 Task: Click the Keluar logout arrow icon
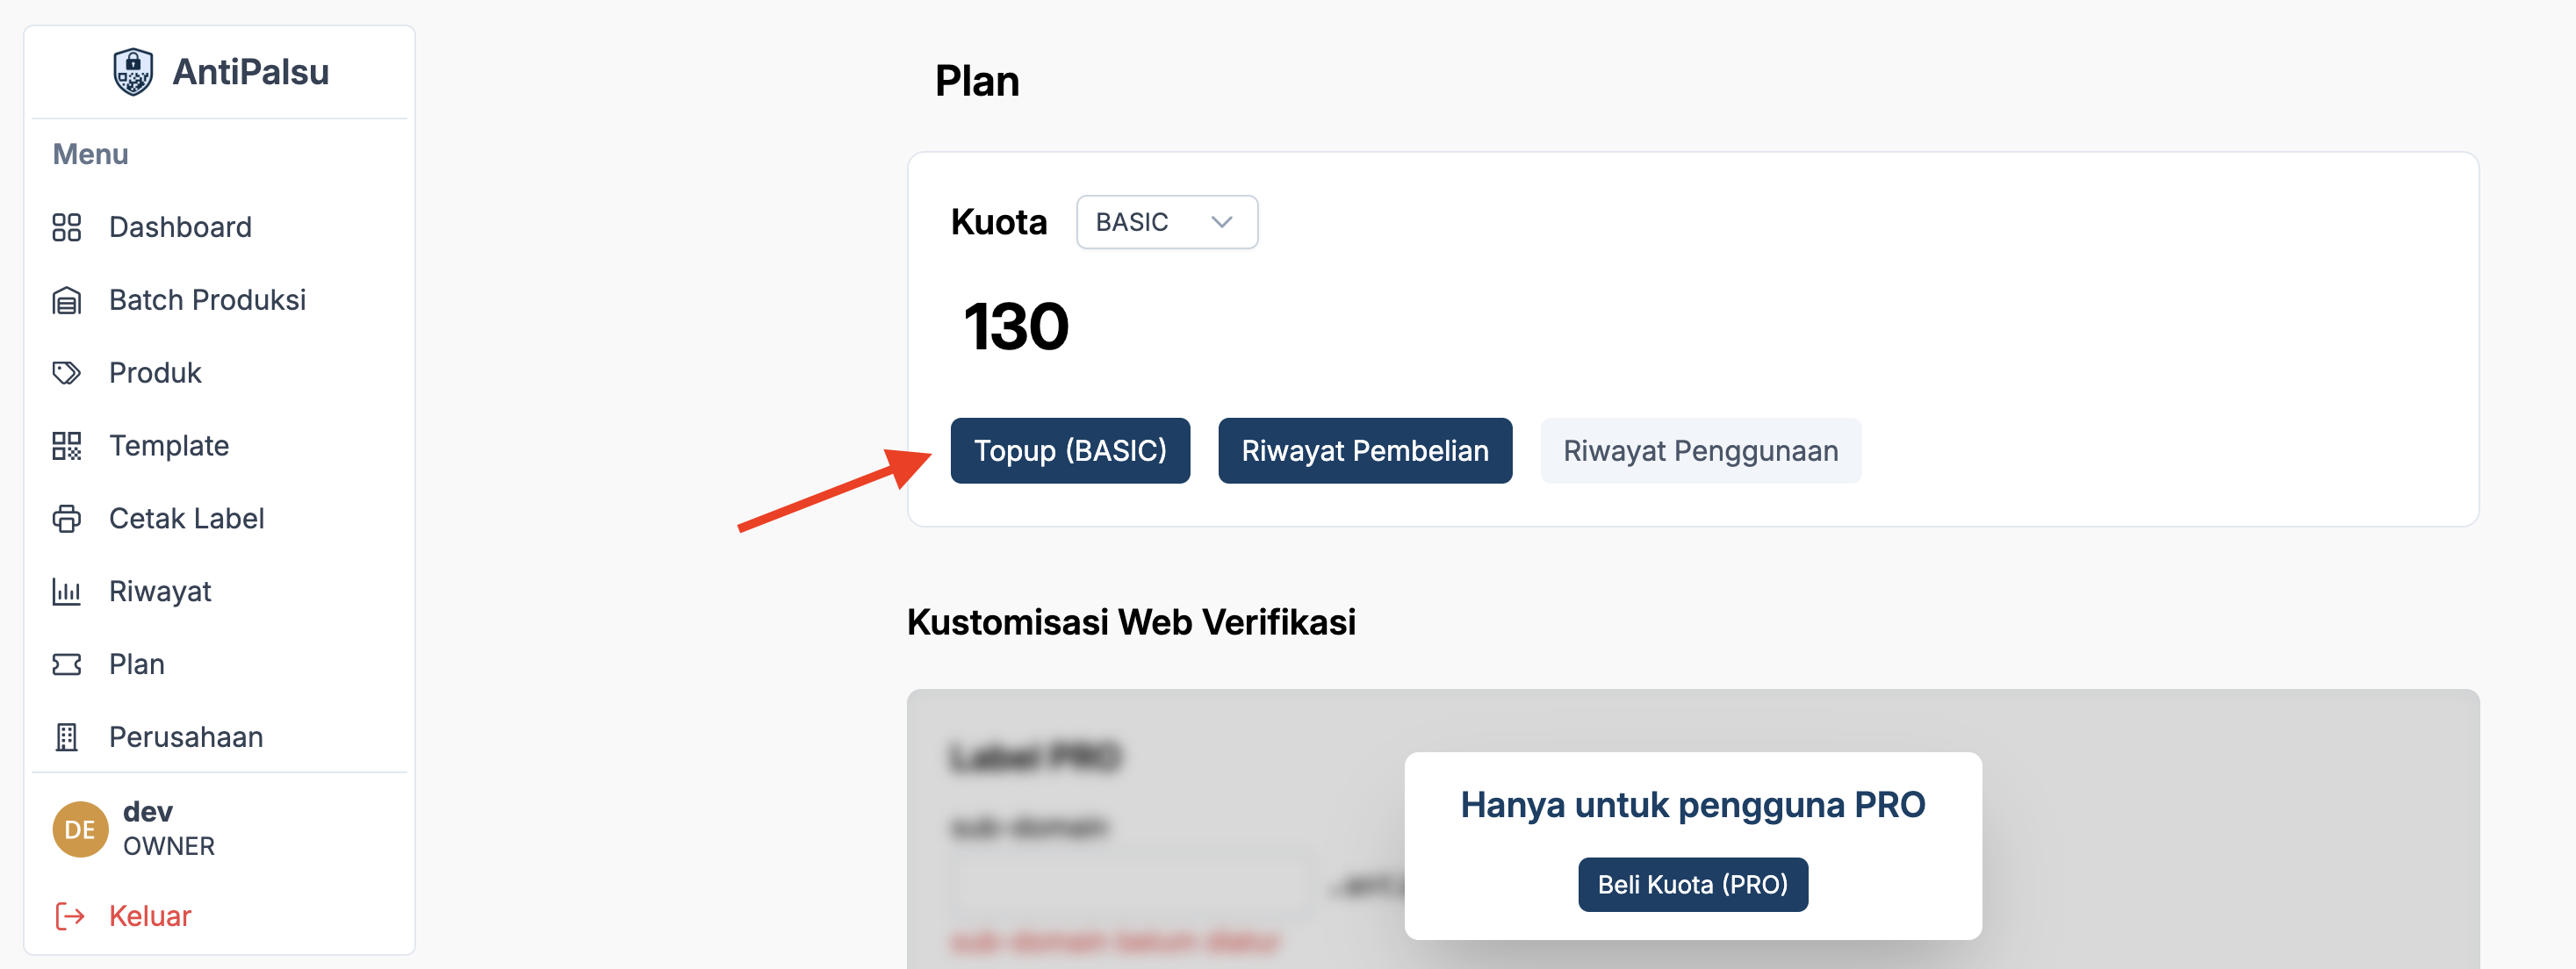(70, 916)
